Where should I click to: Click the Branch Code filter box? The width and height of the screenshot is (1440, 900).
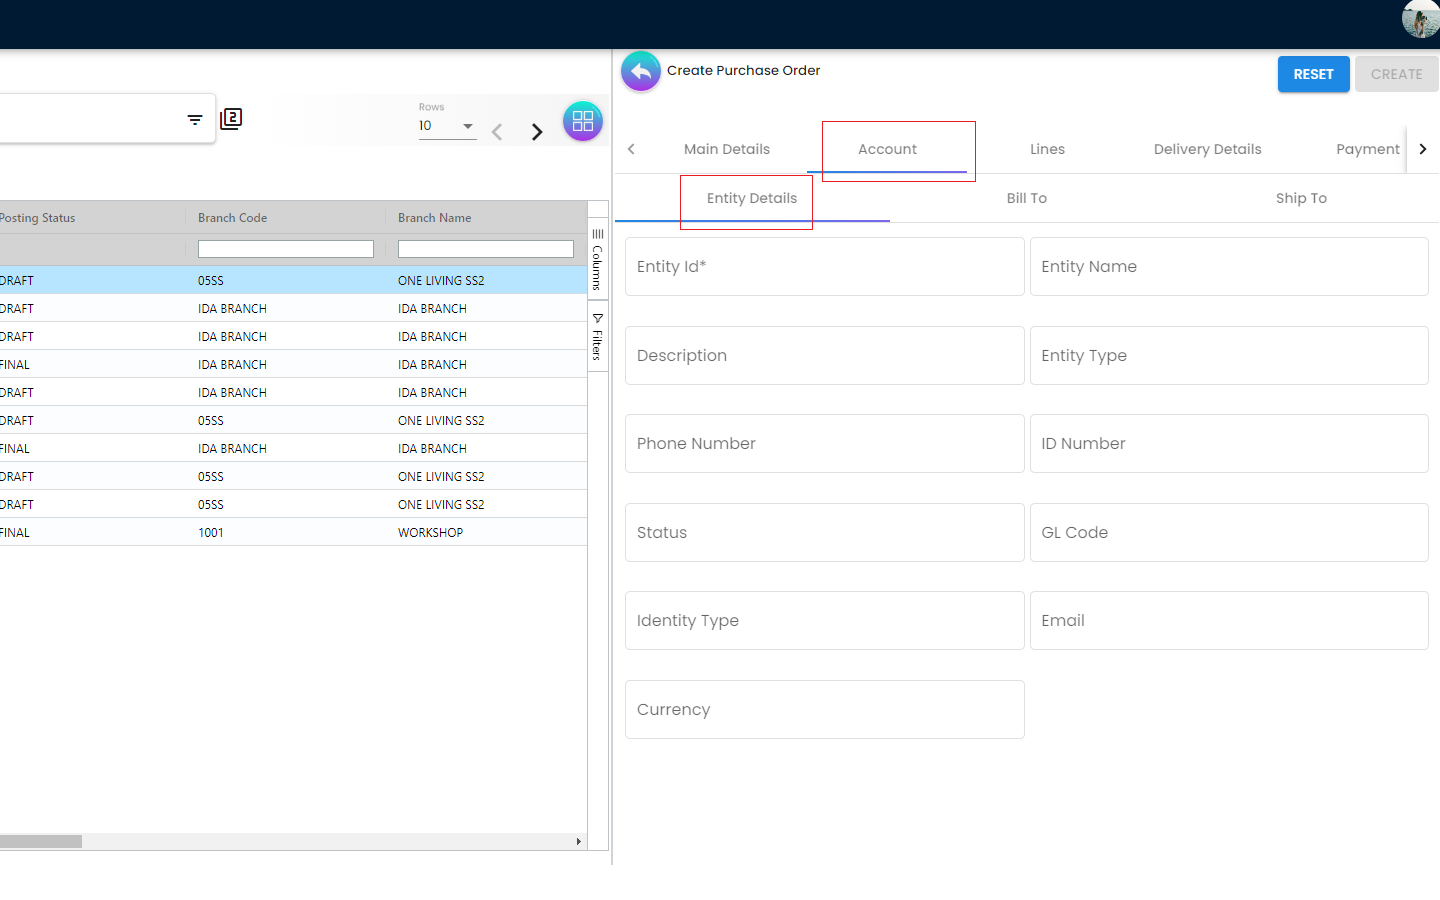pyautogui.click(x=286, y=249)
